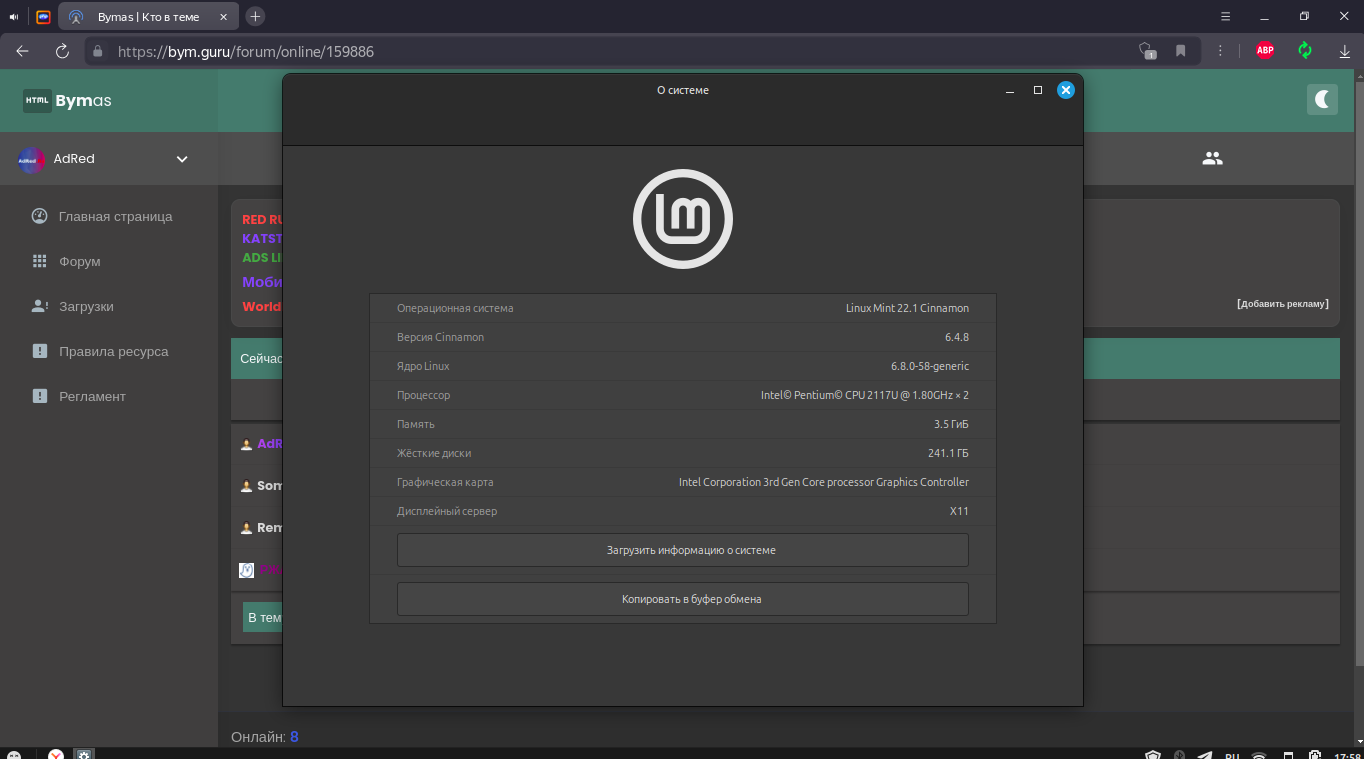Open the ABP extension icon

pyautogui.click(x=1265, y=51)
